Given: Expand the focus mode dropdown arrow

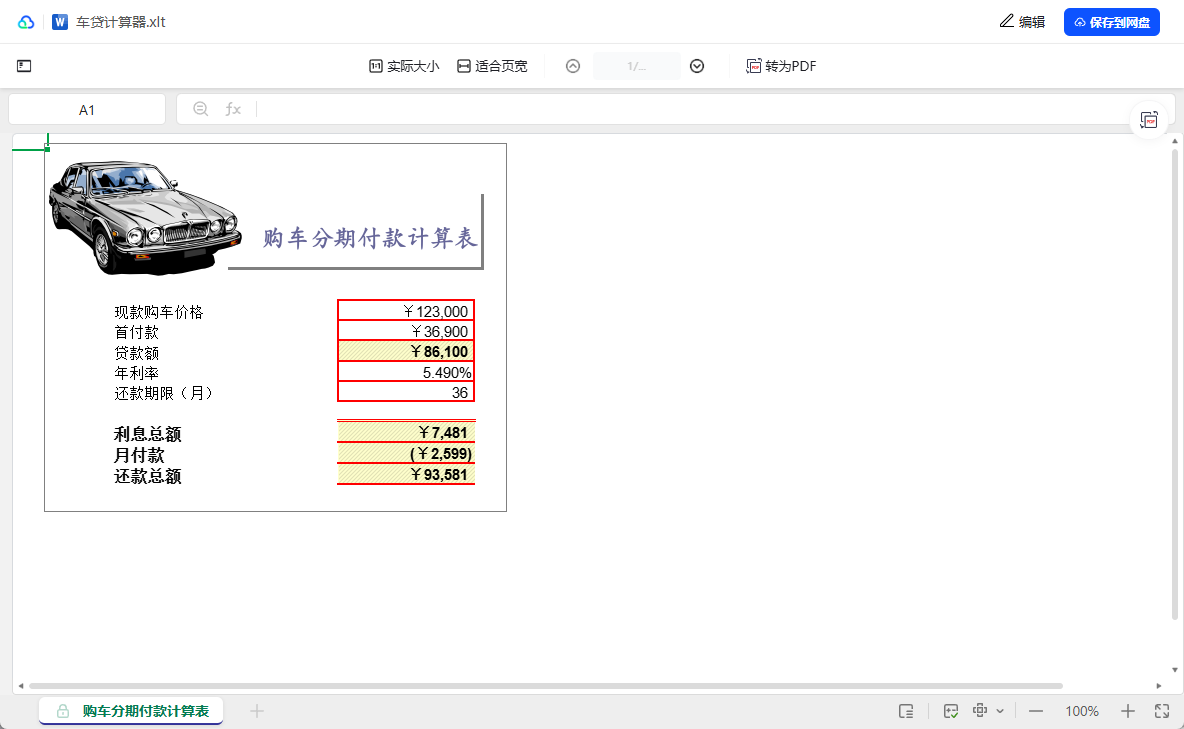Looking at the screenshot, I should point(1000,711).
